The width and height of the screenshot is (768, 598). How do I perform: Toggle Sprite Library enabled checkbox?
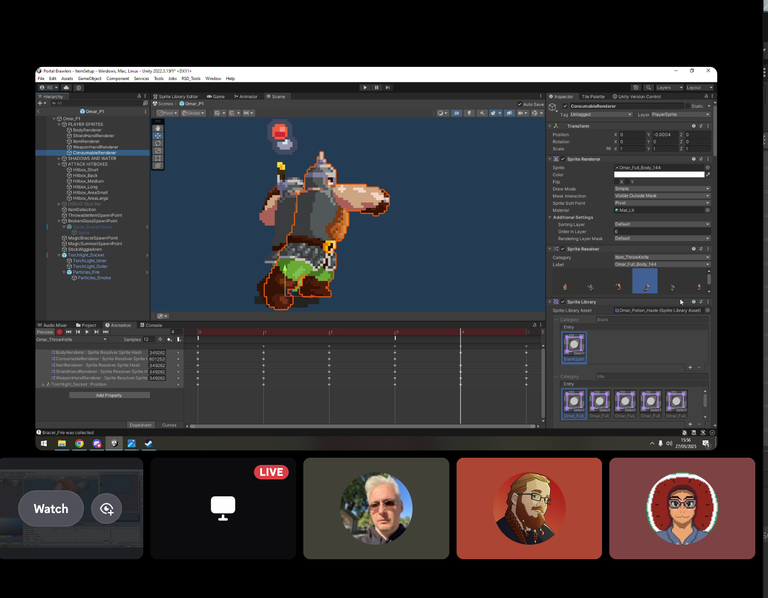point(562,302)
